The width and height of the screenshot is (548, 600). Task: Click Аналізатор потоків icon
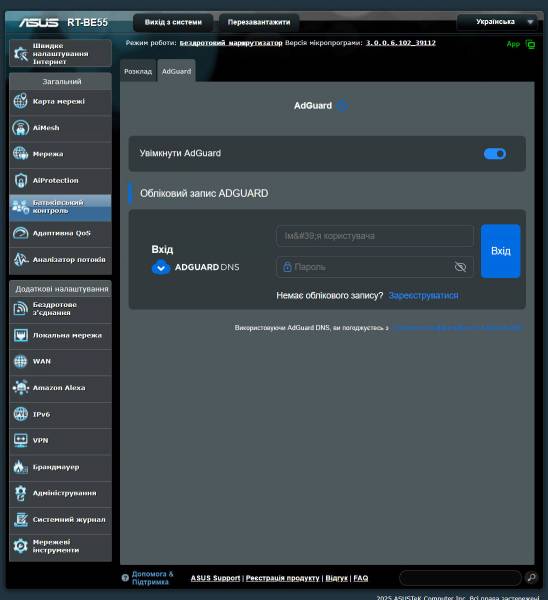[21, 259]
